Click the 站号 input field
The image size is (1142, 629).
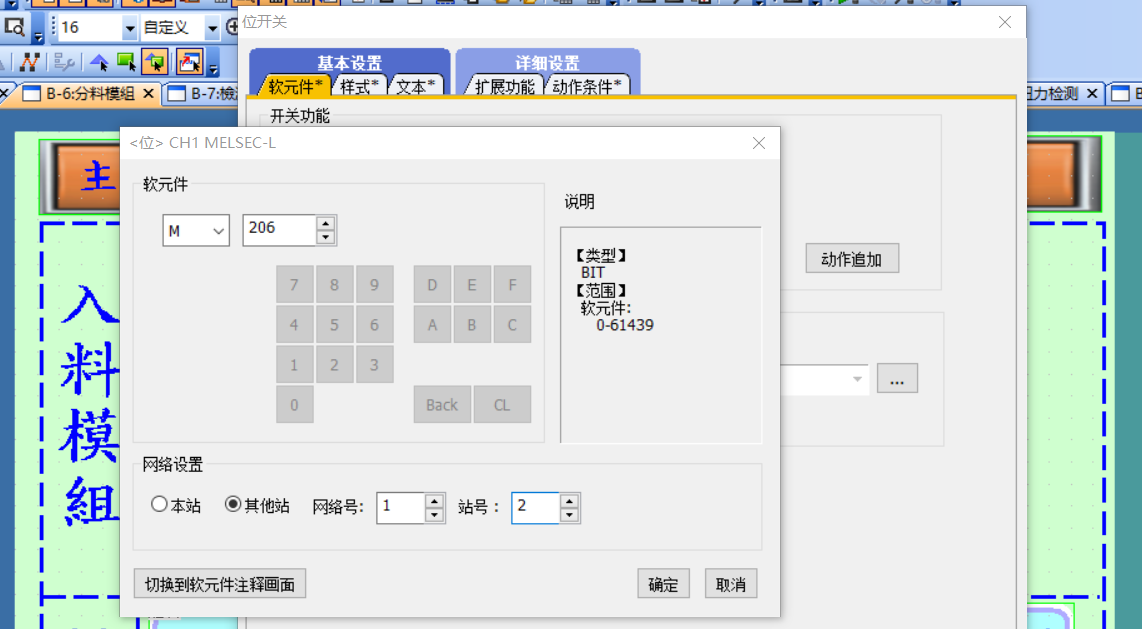pyautogui.click(x=535, y=507)
